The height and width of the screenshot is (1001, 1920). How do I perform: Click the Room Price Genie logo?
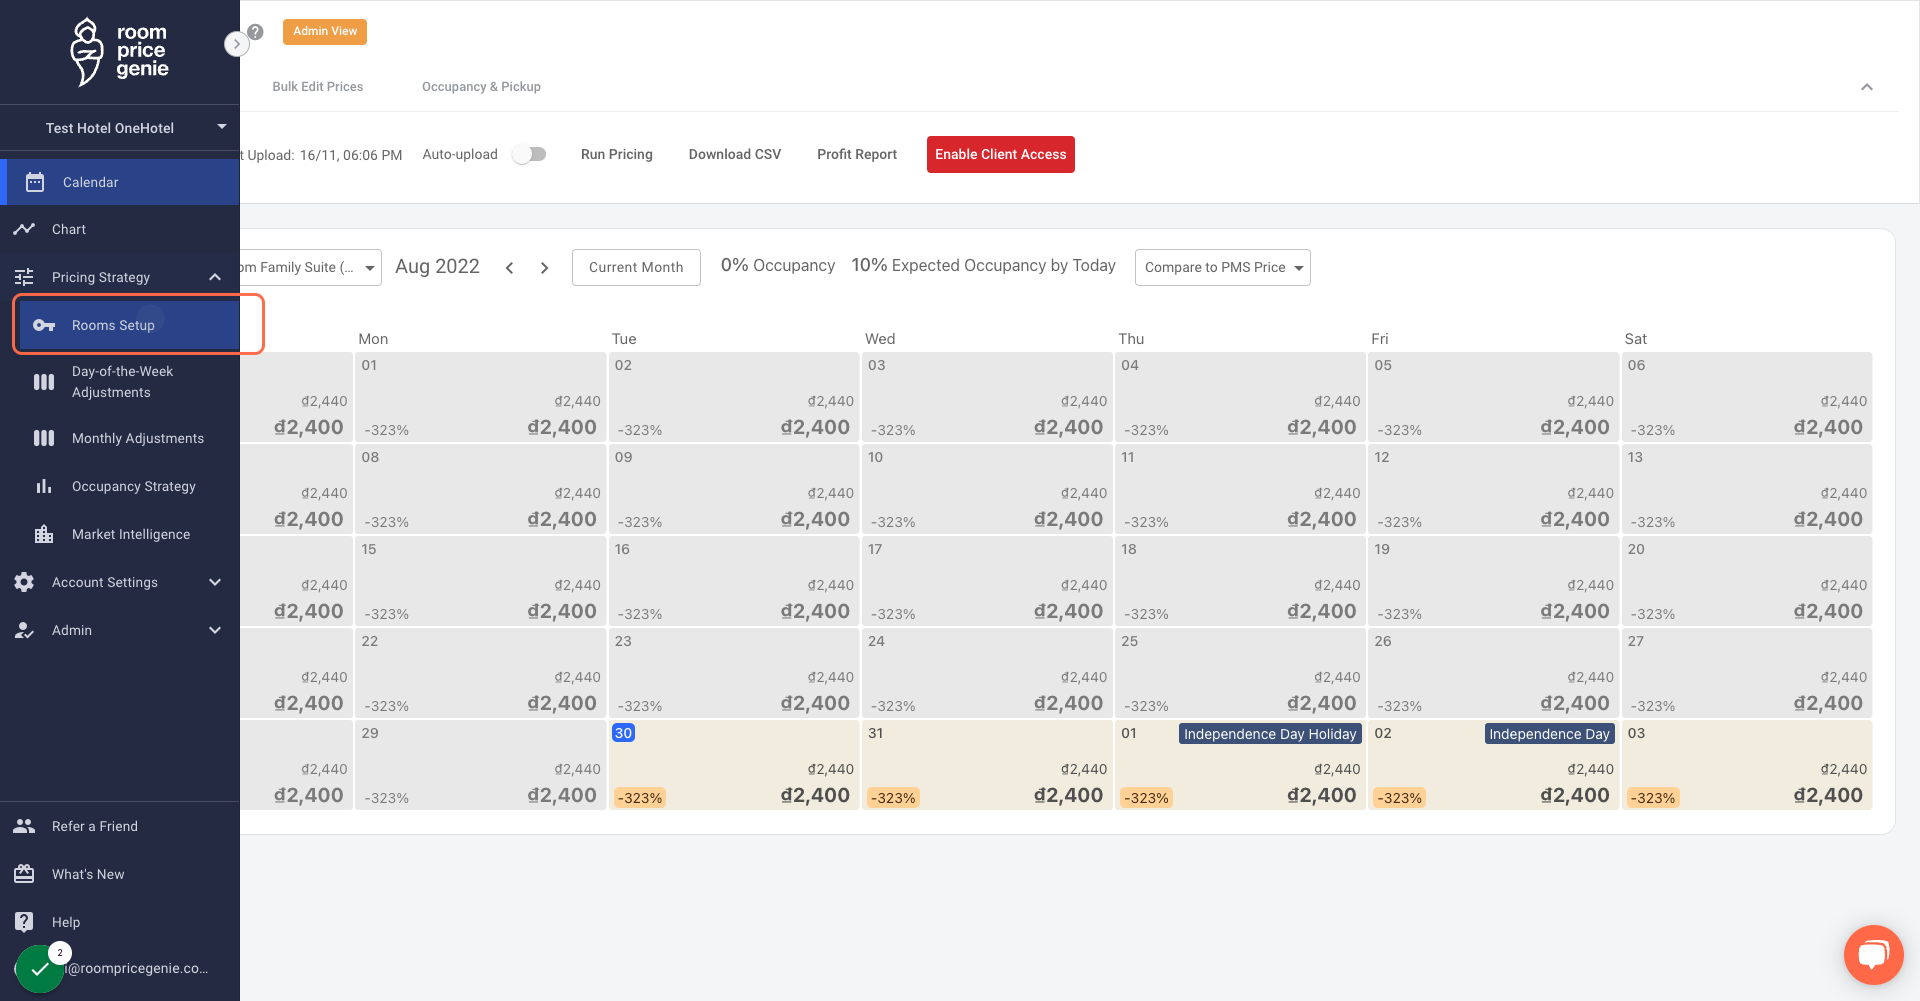click(x=119, y=52)
